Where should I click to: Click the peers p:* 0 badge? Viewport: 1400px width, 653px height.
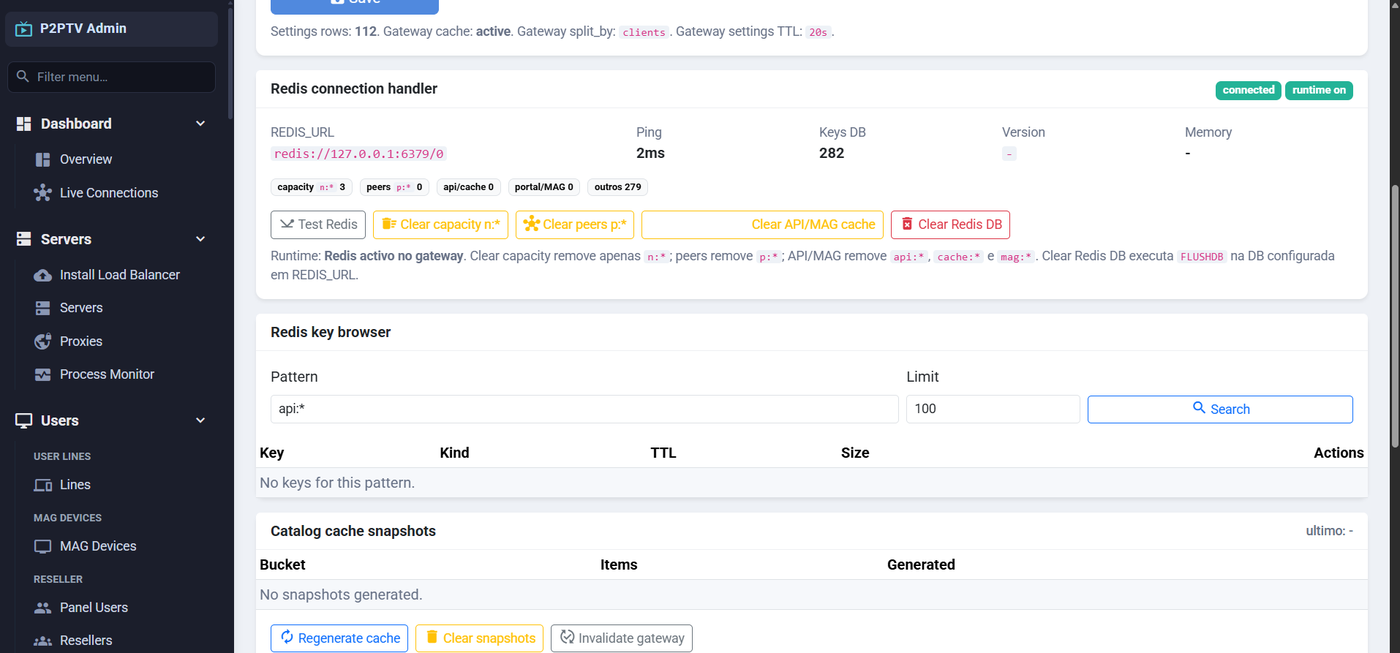pos(395,187)
